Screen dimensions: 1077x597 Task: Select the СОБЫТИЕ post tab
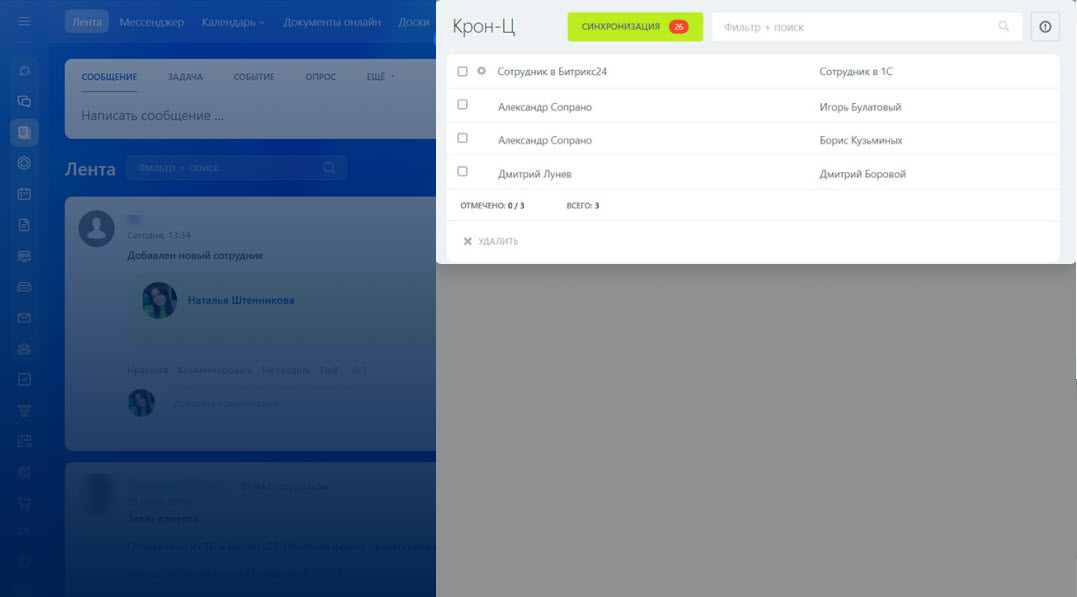pos(254,77)
